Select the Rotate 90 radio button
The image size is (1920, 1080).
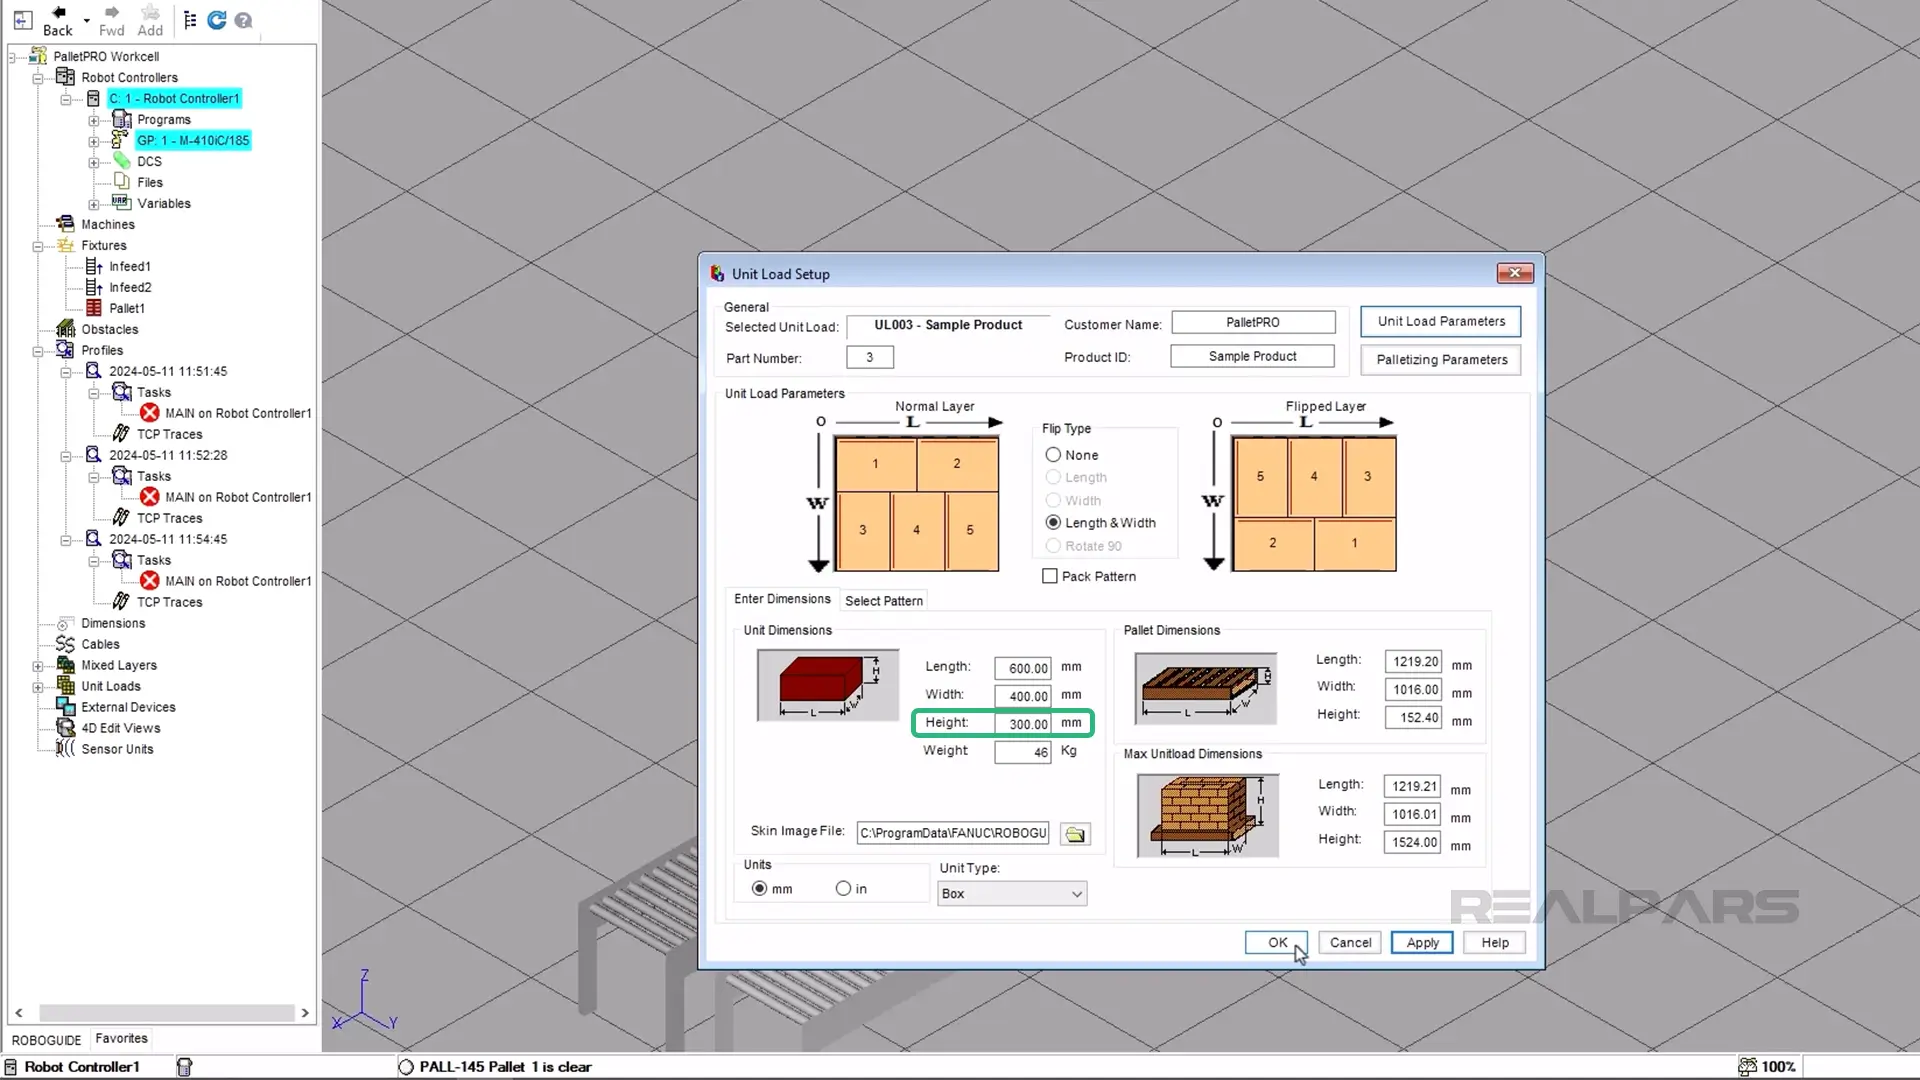tap(1054, 545)
